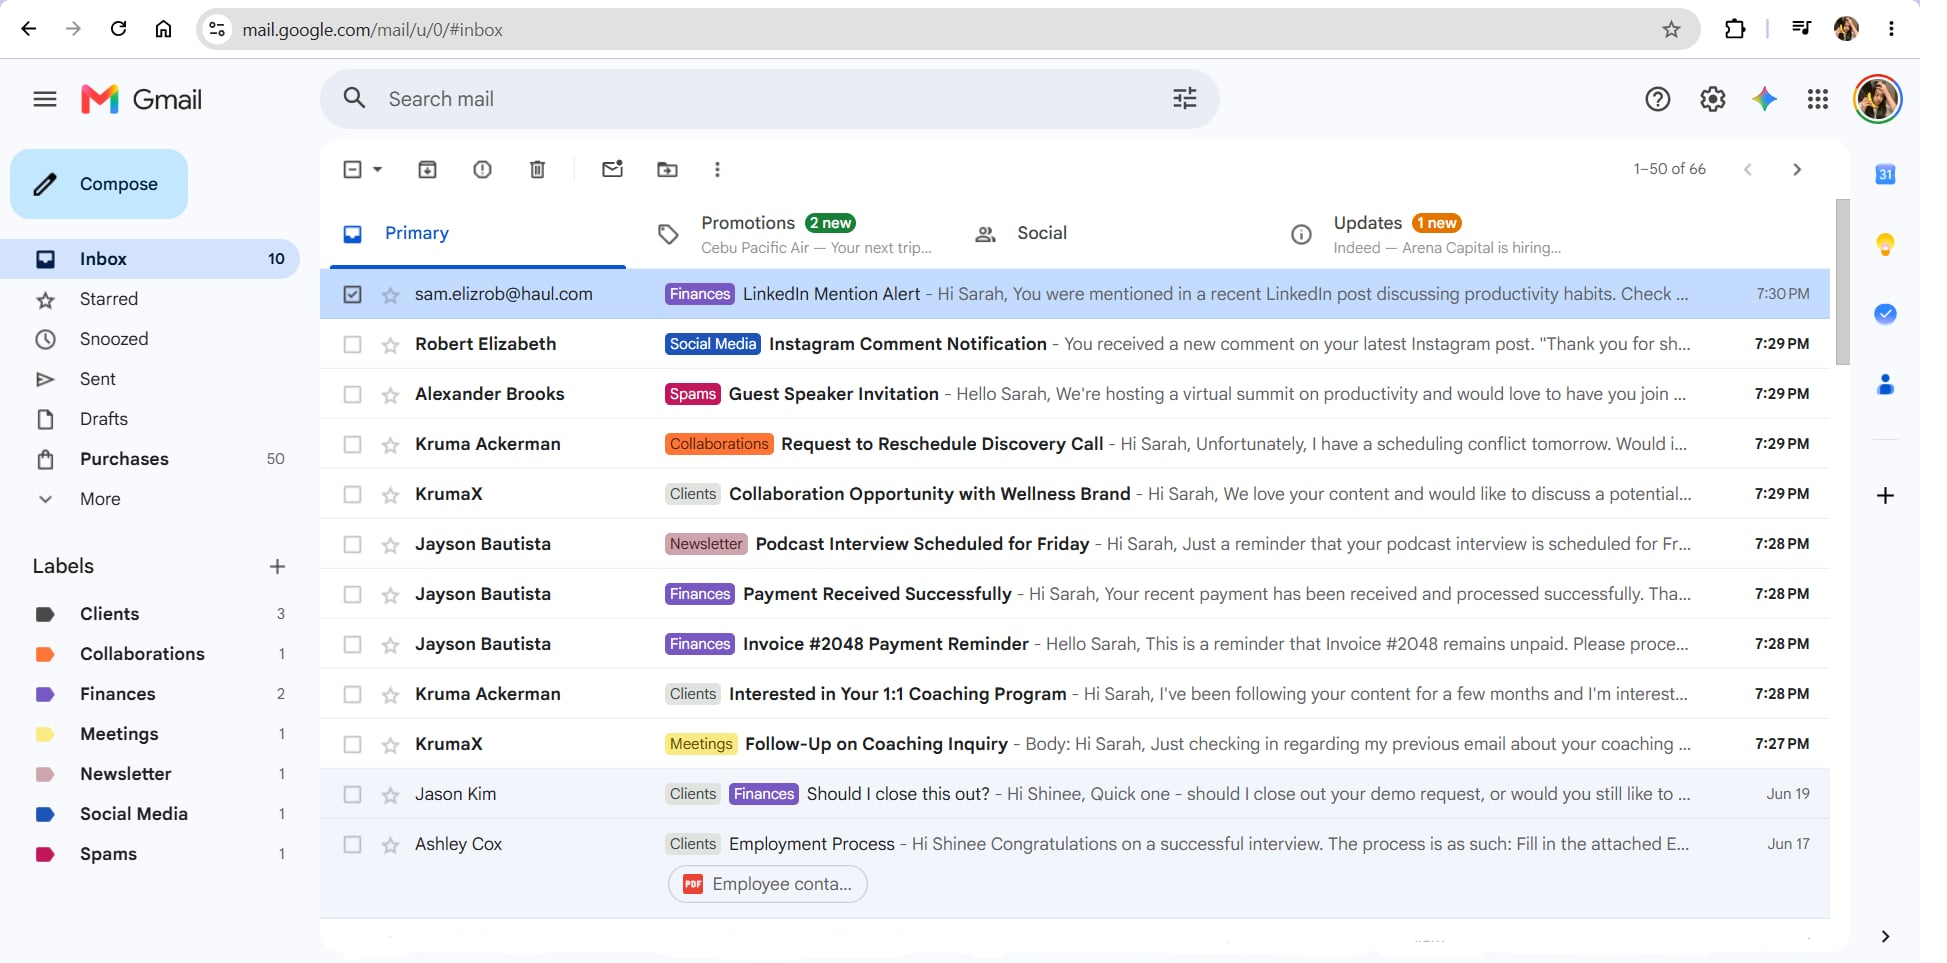
Task: Create new label with plus icon
Action: click(x=277, y=566)
